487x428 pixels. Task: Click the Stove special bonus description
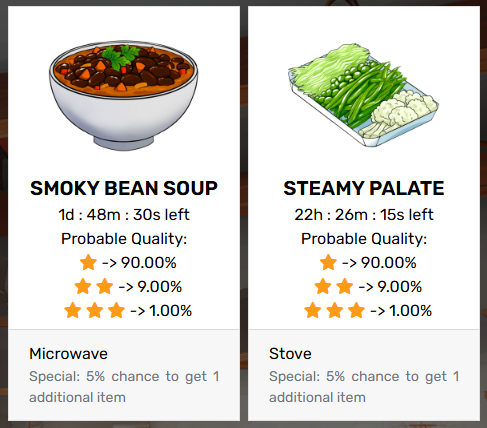click(x=364, y=387)
